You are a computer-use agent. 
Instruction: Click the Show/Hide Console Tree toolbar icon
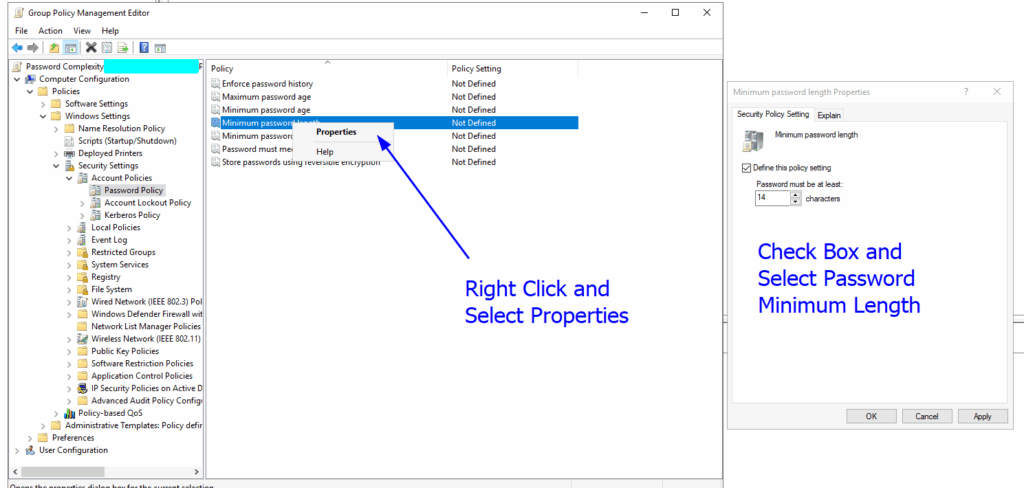click(x=70, y=47)
